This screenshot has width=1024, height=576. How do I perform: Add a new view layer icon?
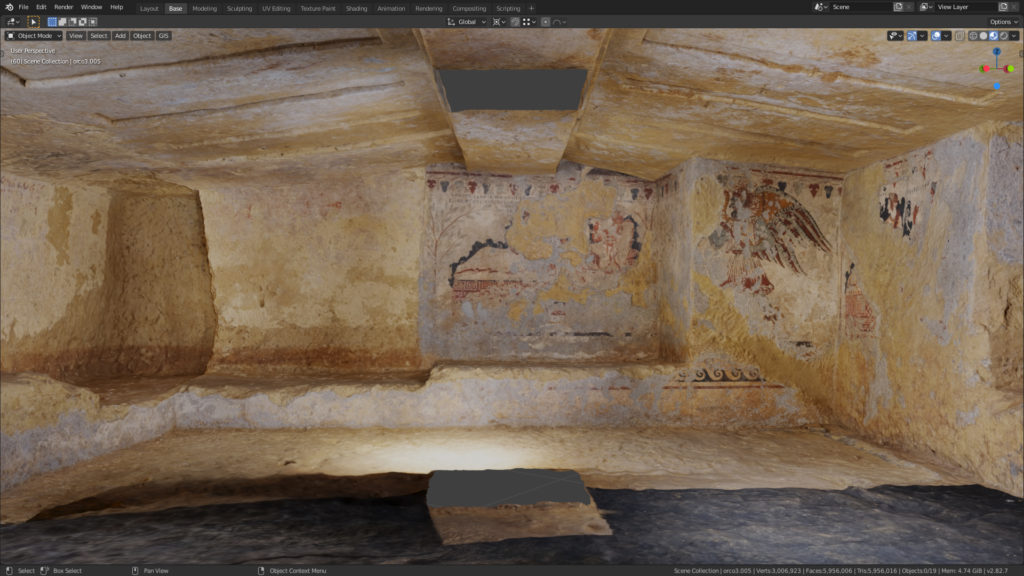click(1004, 7)
